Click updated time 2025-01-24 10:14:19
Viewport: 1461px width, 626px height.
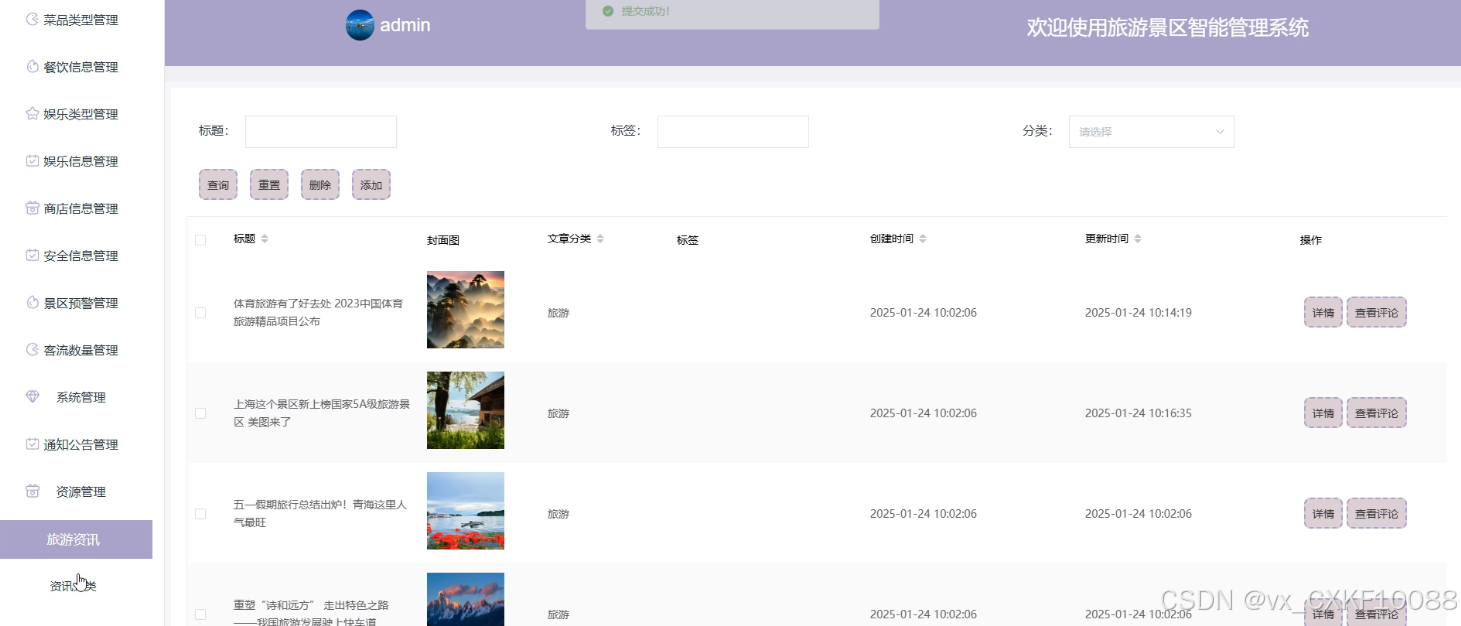[1138, 313]
